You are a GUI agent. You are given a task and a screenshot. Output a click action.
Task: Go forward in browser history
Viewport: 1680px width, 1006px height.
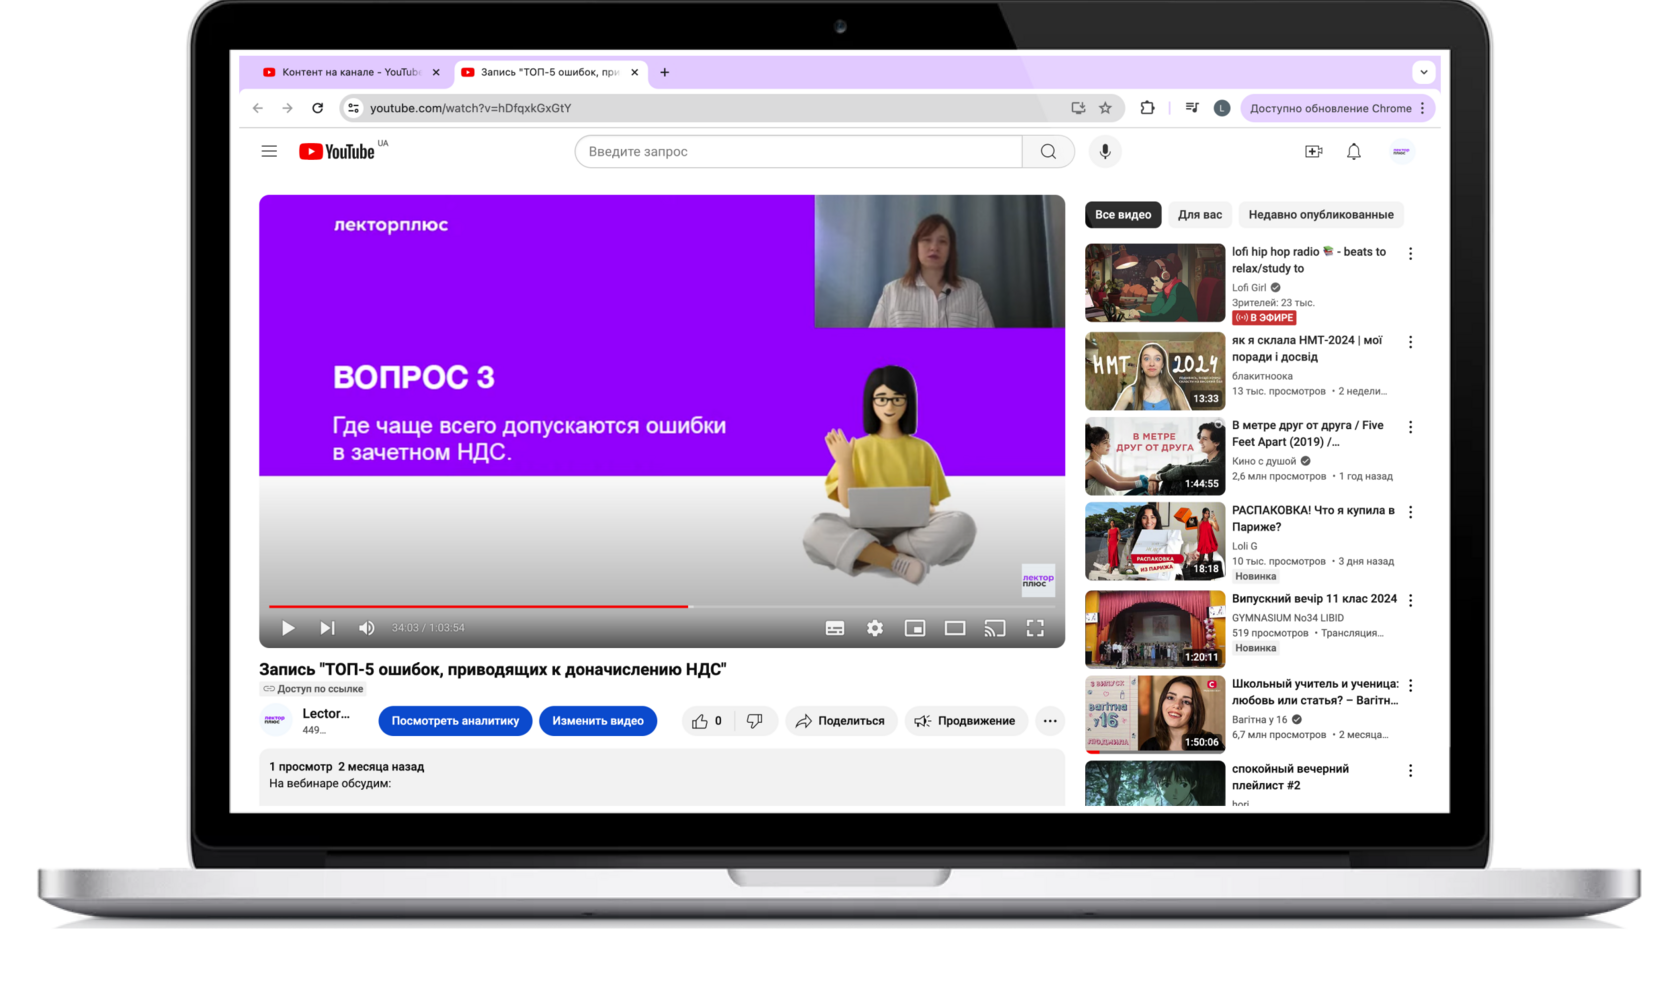coord(288,108)
